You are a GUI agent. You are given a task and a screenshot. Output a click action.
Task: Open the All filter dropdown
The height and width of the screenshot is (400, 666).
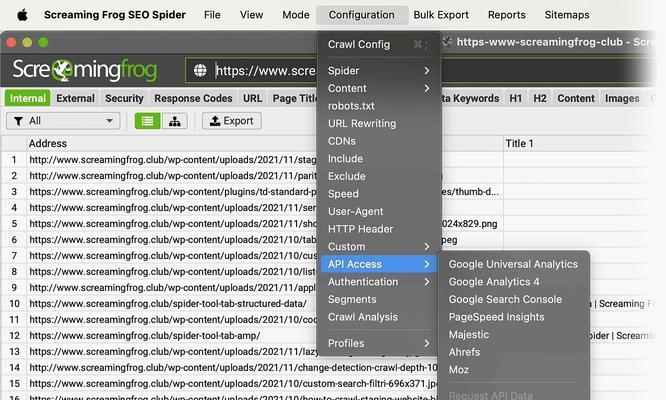click(x=63, y=121)
